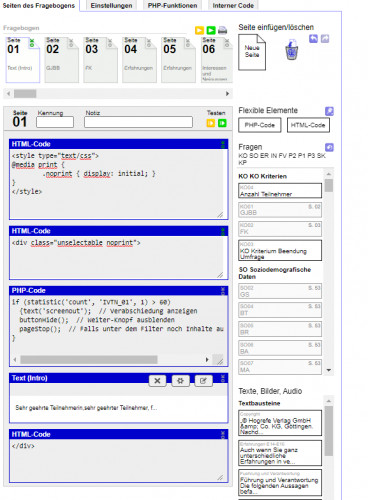This screenshot has height=500, width=368.
Task: Click the icon beside Flexible Elemente heading
Action: (x=329, y=111)
